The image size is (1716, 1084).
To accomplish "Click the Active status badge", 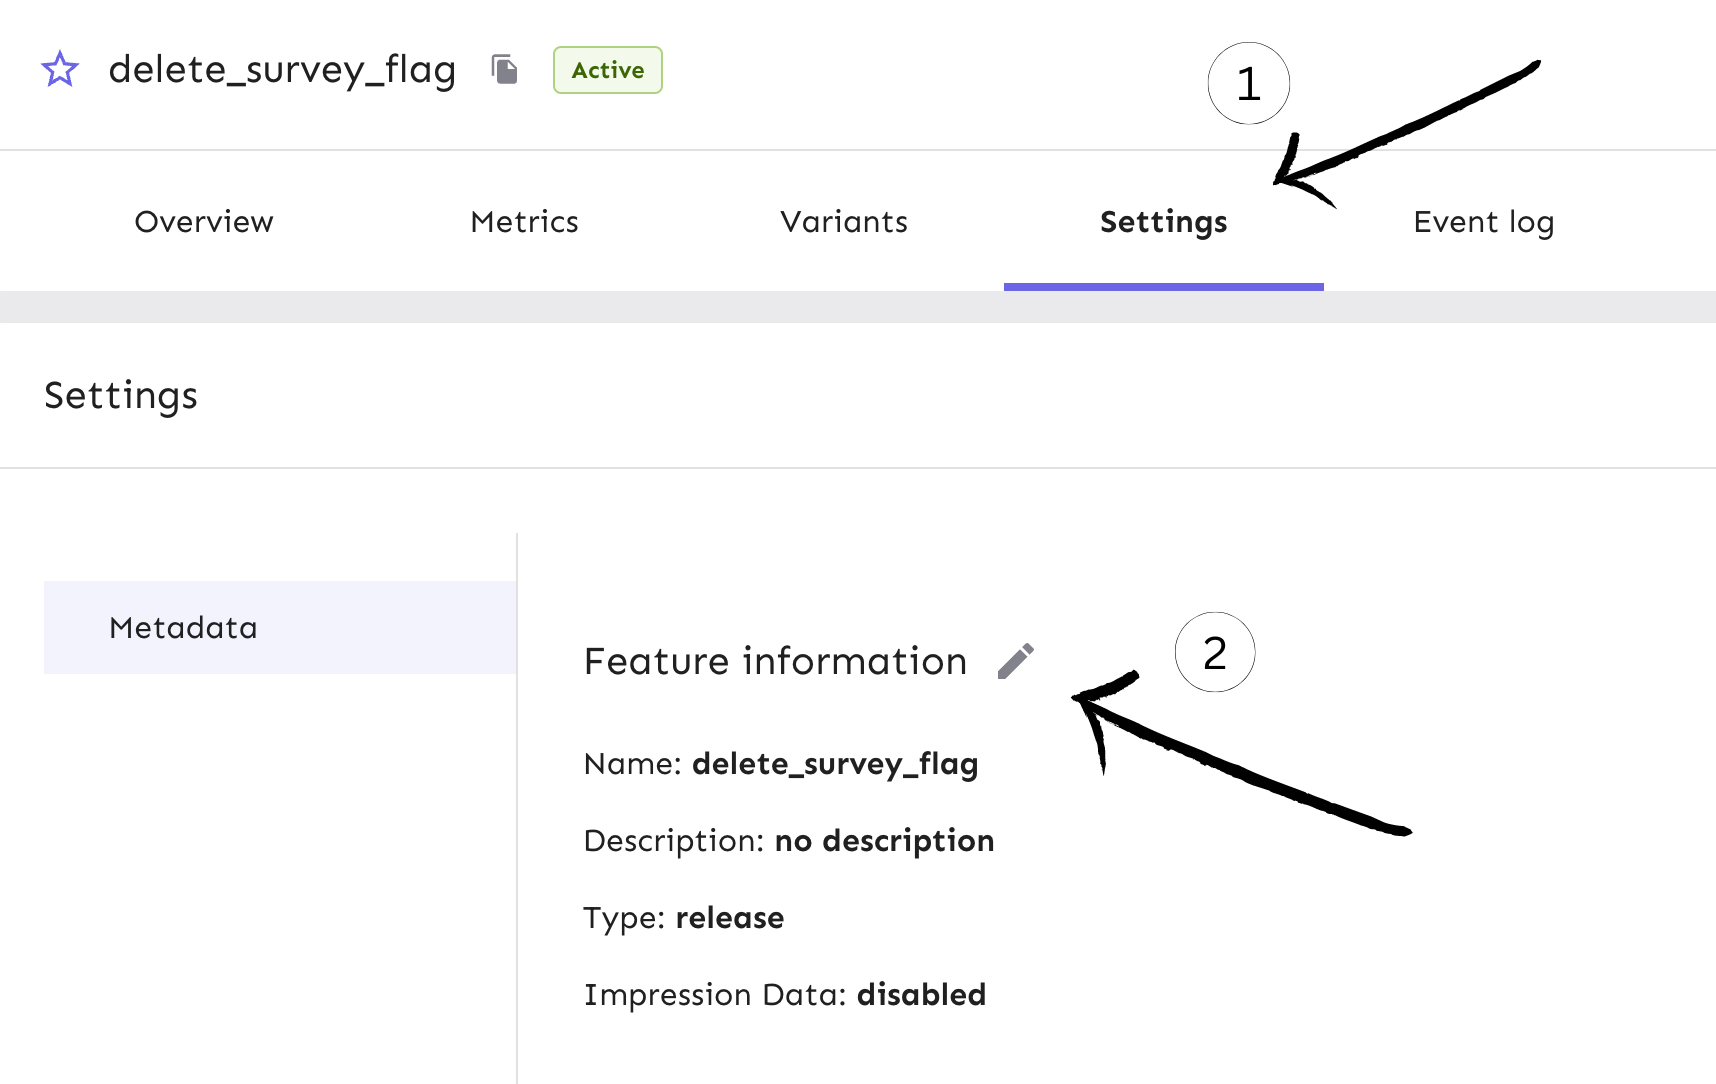I will 607,70.
